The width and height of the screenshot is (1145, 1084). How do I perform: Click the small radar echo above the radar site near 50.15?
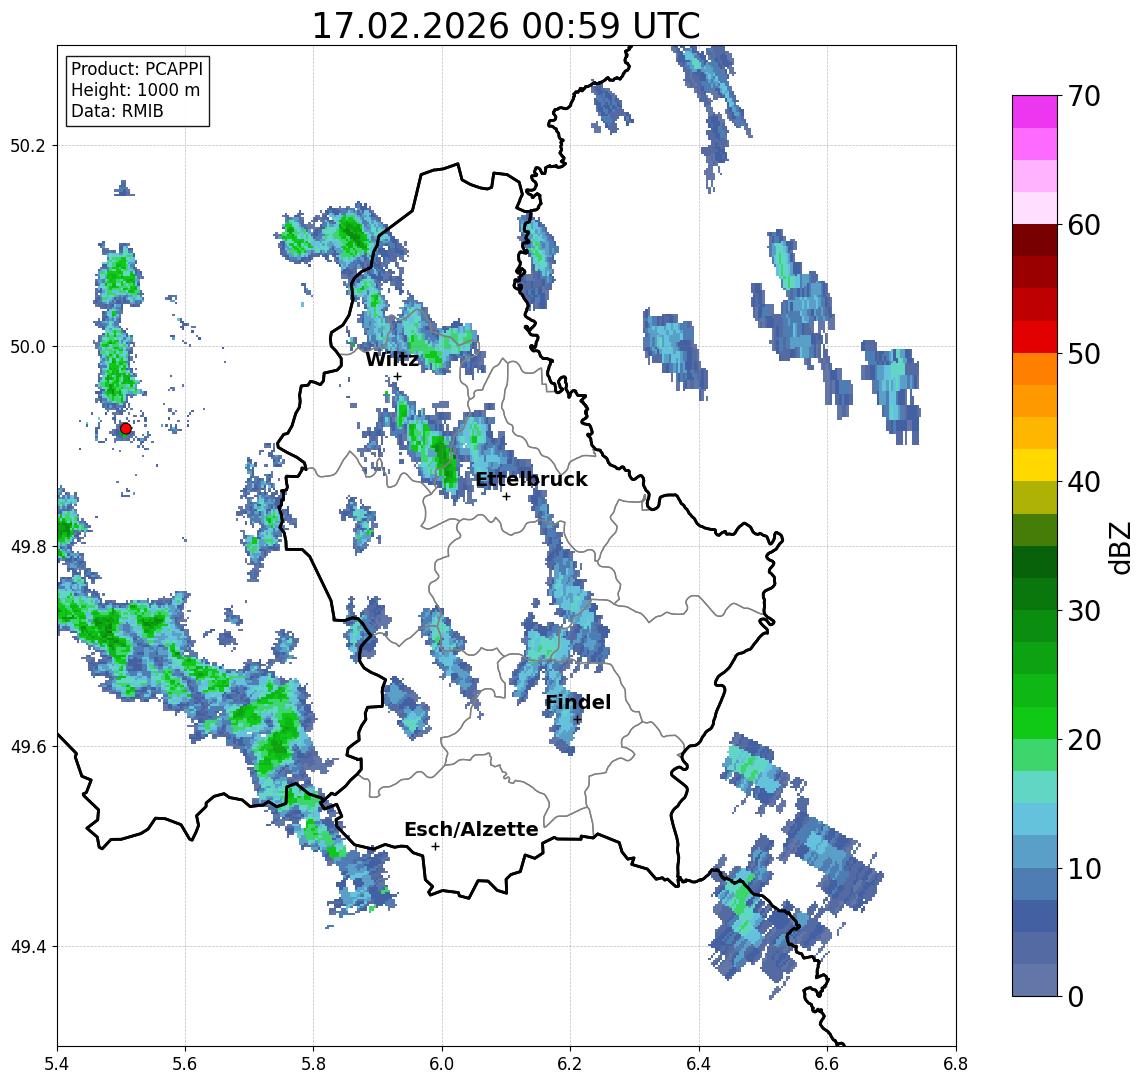click(x=124, y=188)
